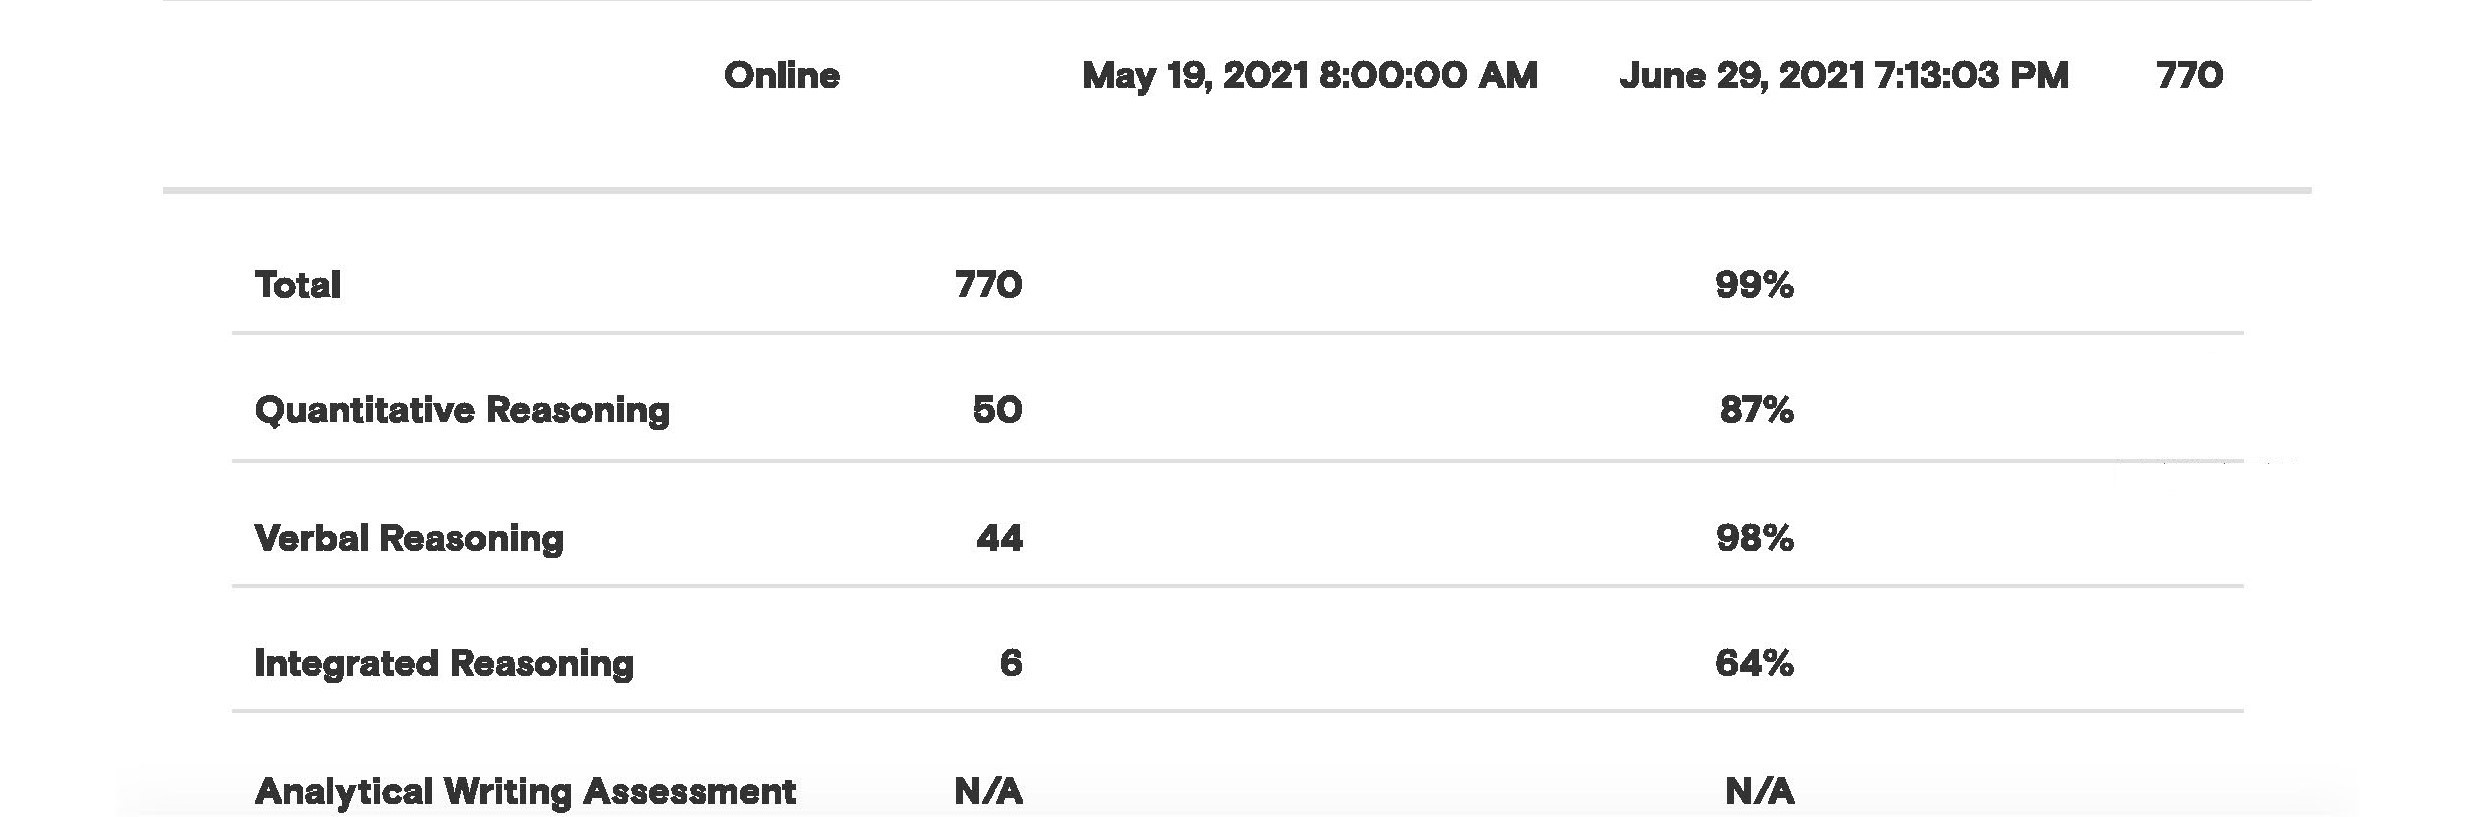Click the 98% verbal percentile
Image resolution: width=2475 pixels, height=817 pixels.
point(1754,539)
